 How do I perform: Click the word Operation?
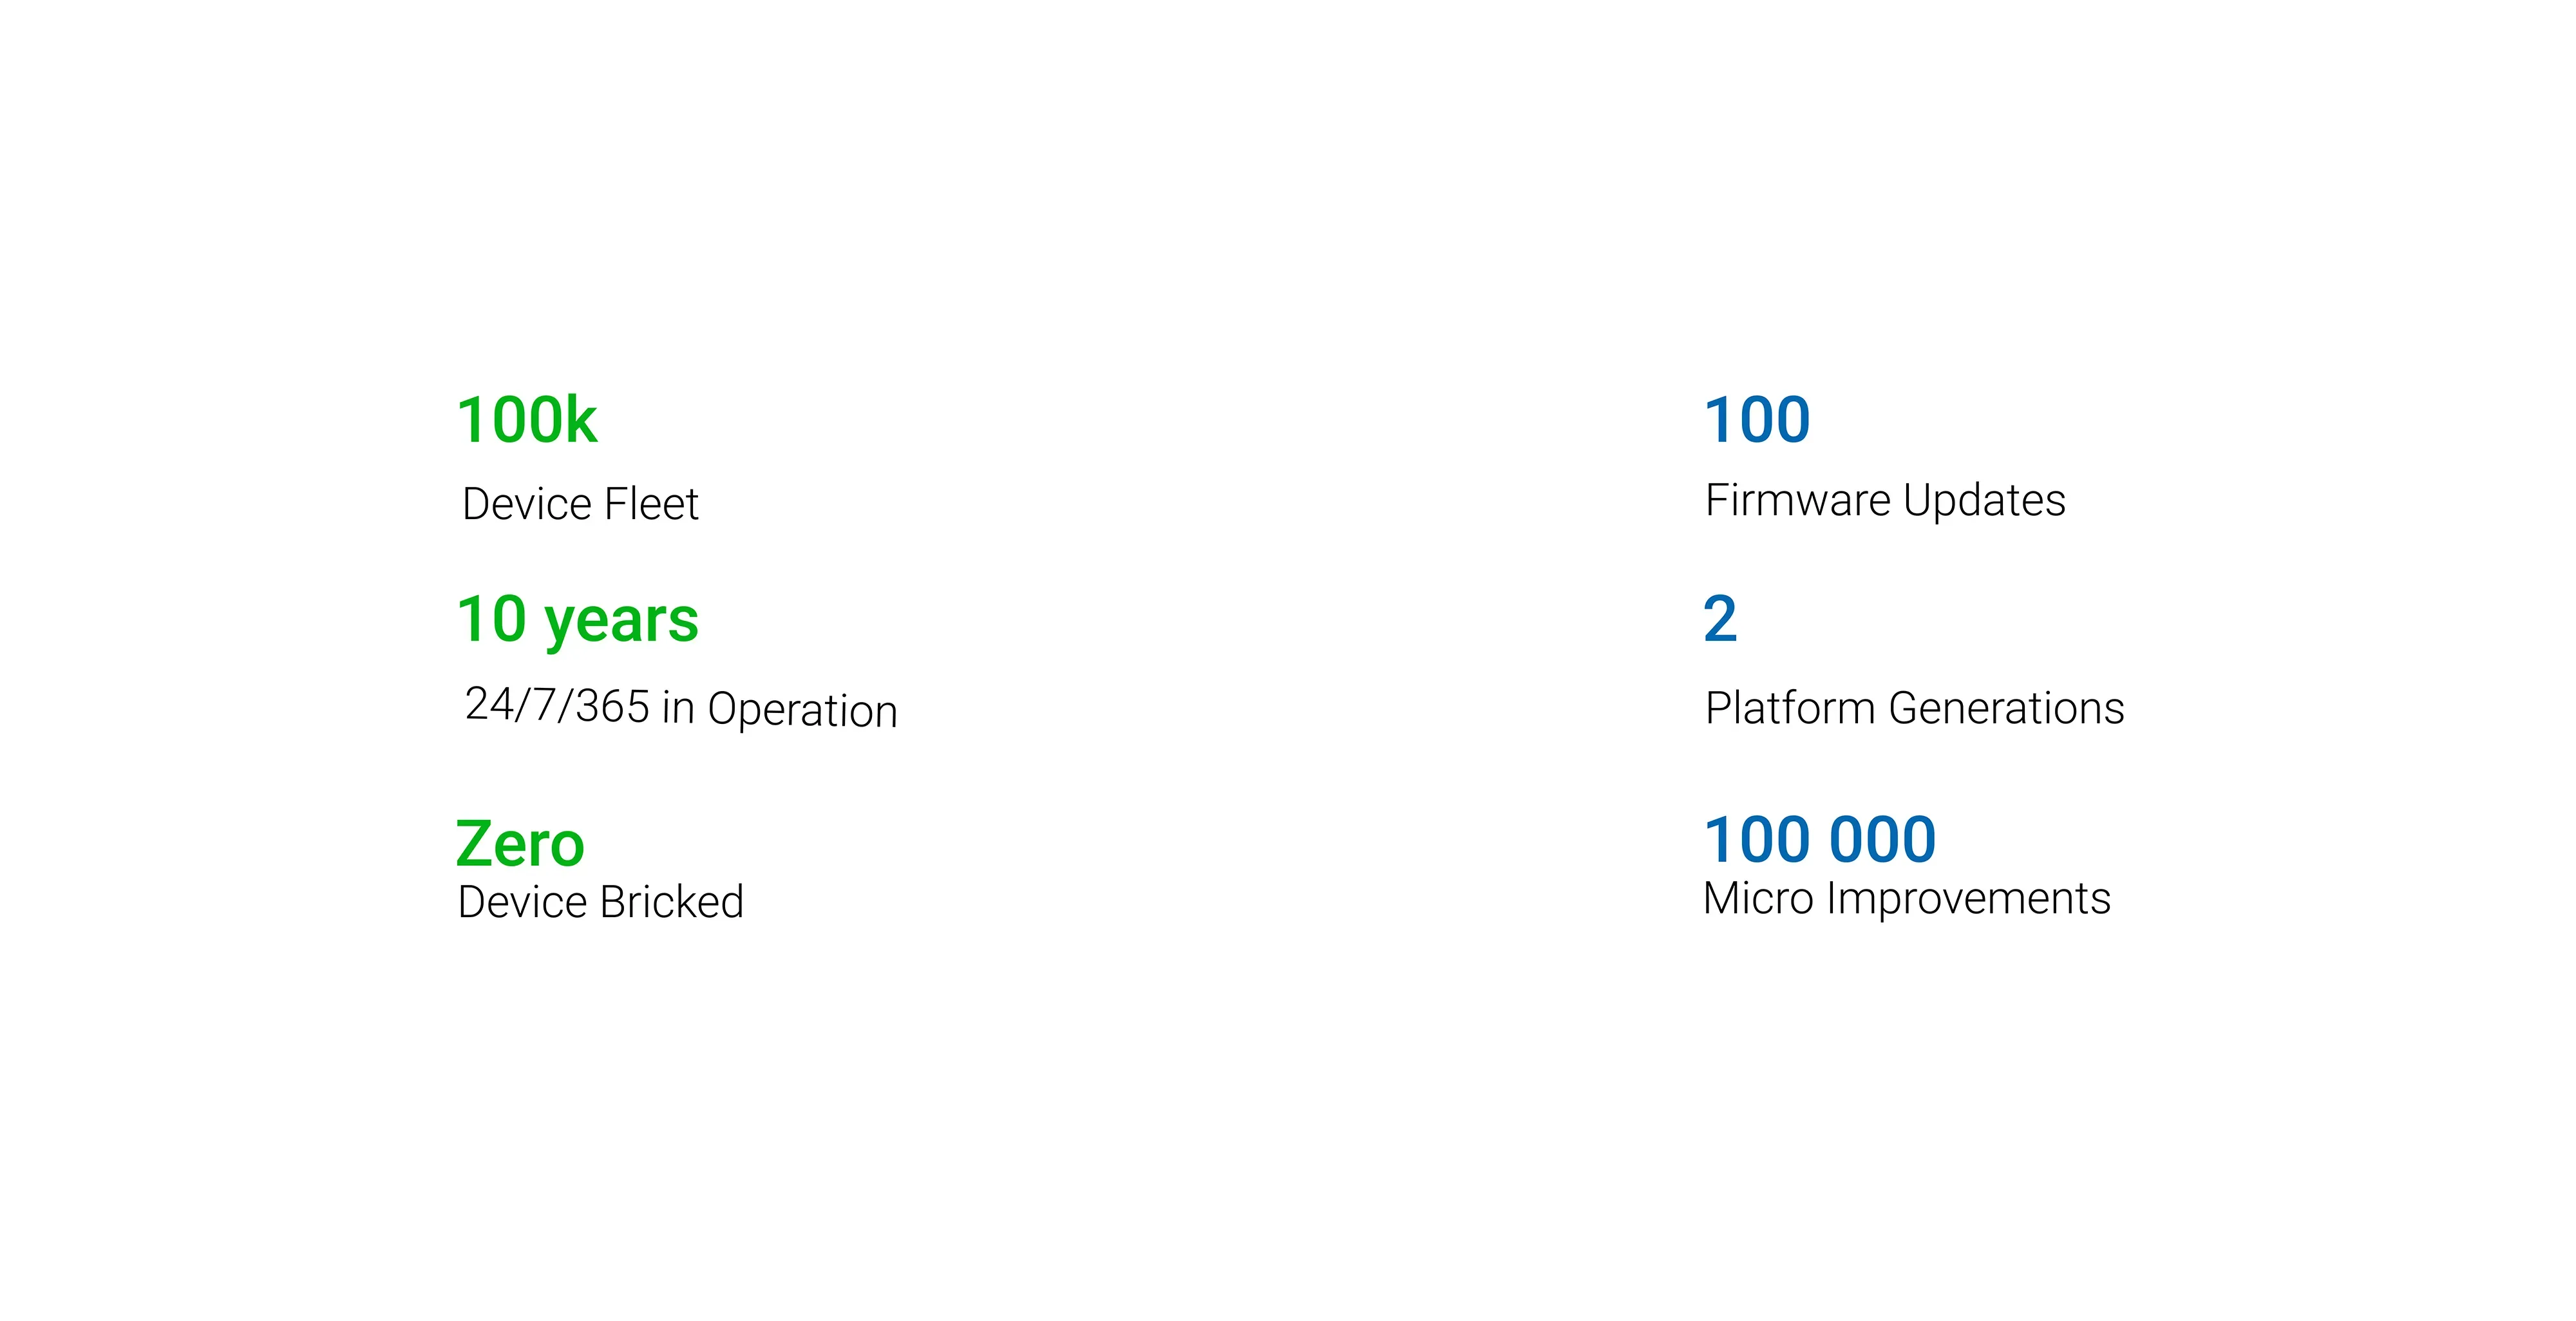[803, 711]
